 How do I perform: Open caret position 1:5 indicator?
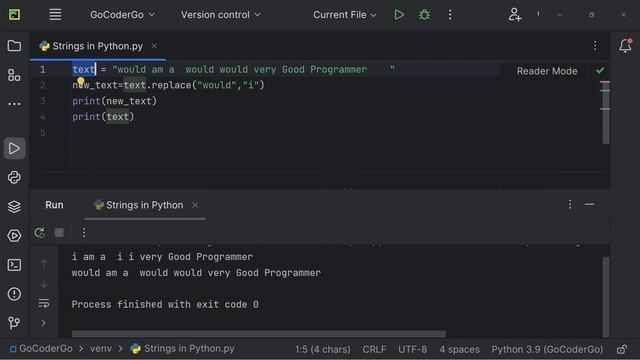click(322, 349)
